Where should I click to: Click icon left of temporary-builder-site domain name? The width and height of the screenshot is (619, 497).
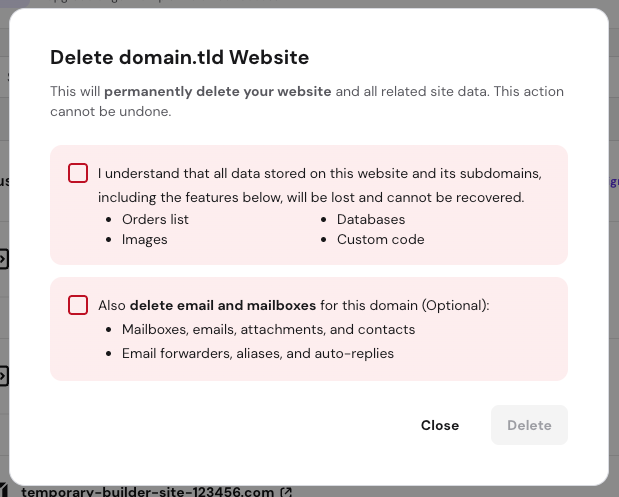click(4, 491)
